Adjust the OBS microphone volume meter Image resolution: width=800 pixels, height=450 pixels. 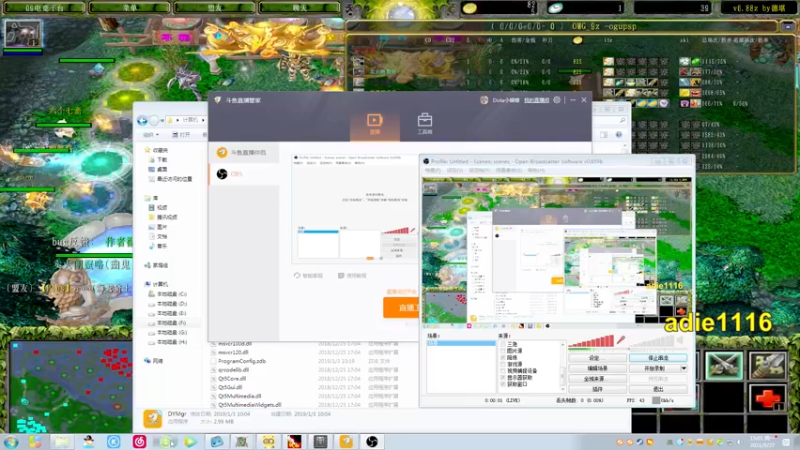(x=591, y=341)
